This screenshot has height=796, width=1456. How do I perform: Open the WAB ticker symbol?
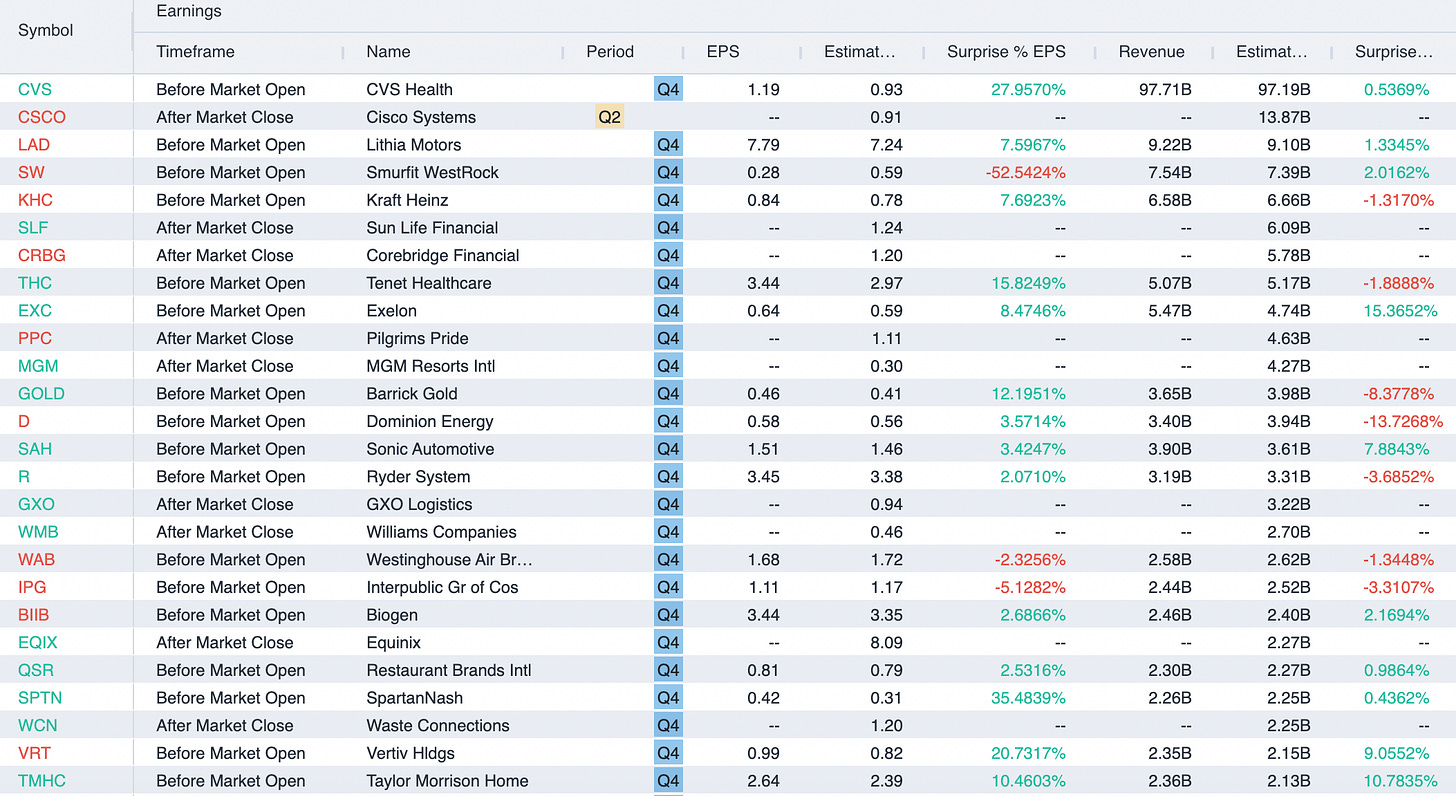pos(36,560)
